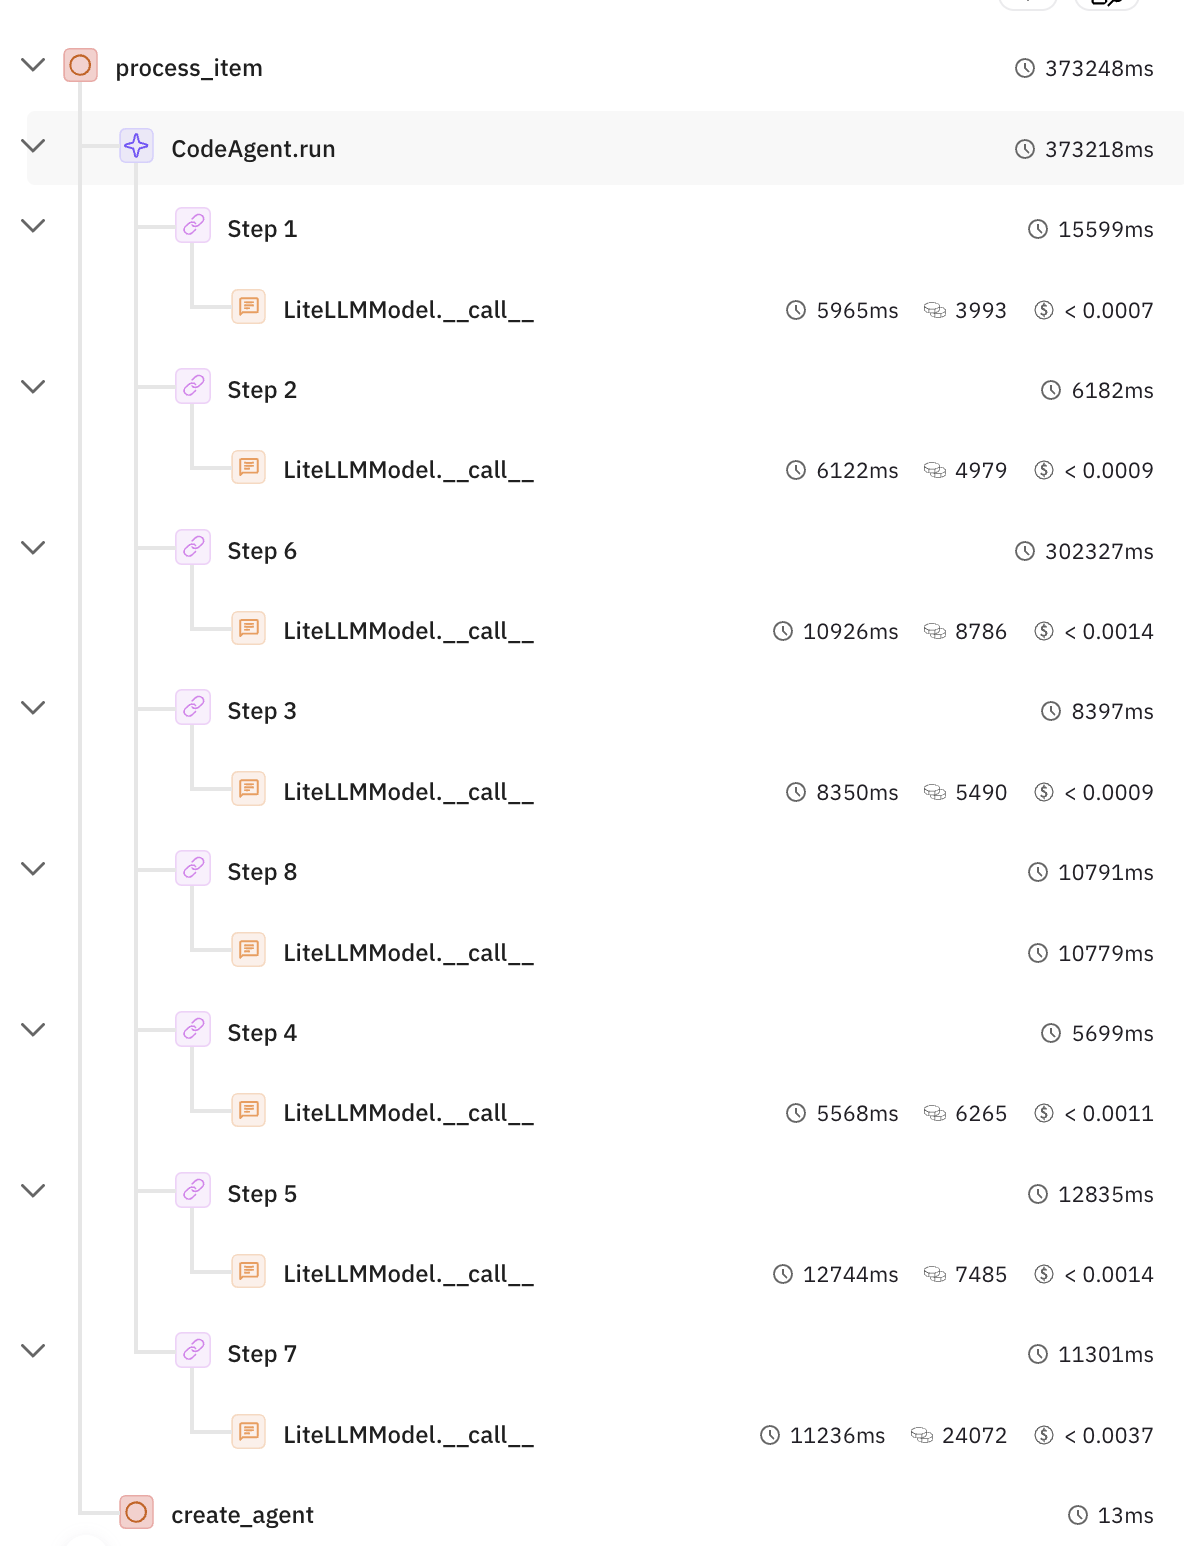The width and height of the screenshot is (1184, 1546).
Task: Click the LLM call icon under Step 7
Action: pos(249,1432)
